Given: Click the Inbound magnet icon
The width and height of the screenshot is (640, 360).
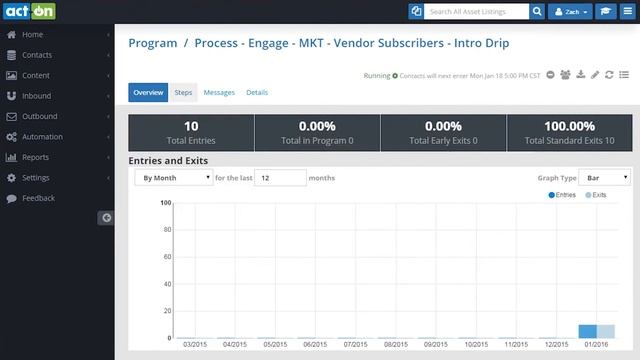Looking at the screenshot, I should click(x=11, y=96).
